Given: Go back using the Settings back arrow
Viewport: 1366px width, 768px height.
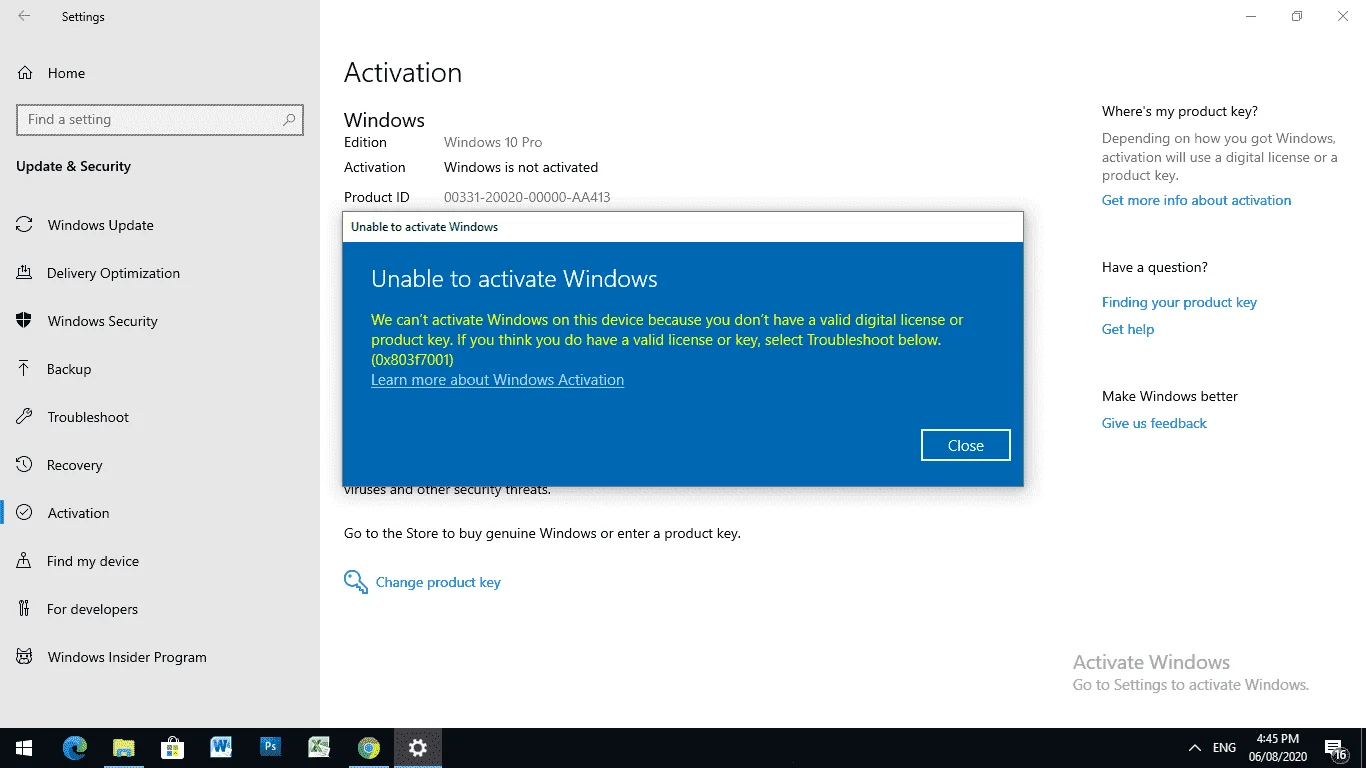Looking at the screenshot, I should pyautogui.click(x=24, y=17).
